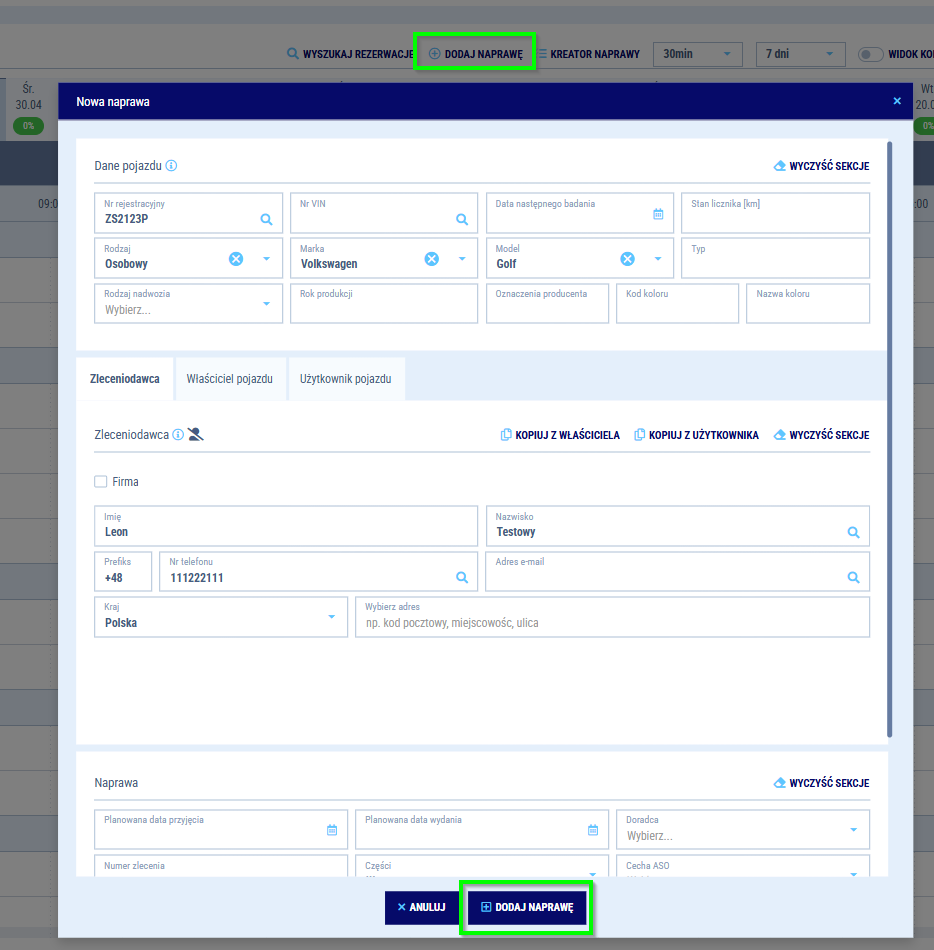Click info icon next to Dane pojazdu
934x950 pixels.
[172, 166]
